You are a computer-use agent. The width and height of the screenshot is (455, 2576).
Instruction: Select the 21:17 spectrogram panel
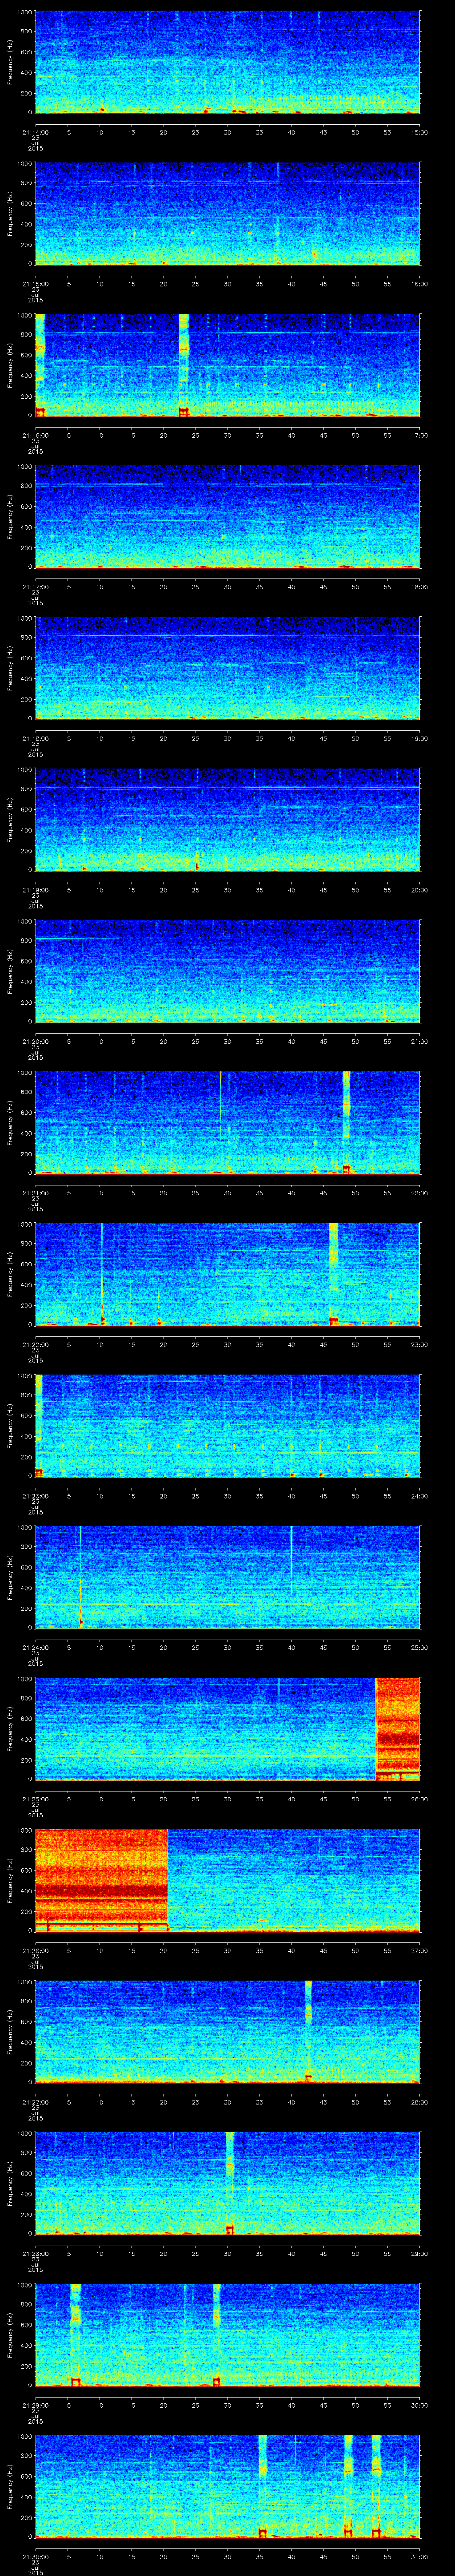[x=227, y=516]
